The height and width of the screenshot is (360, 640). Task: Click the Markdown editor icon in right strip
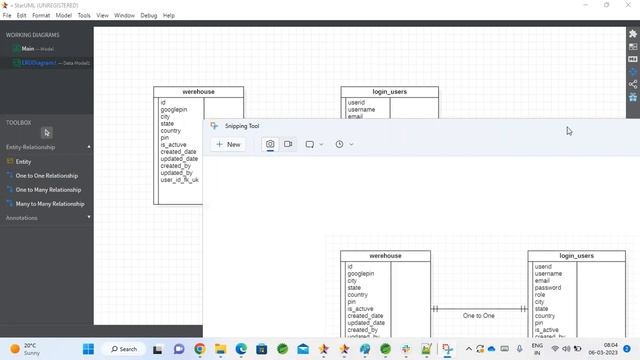point(633,59)
